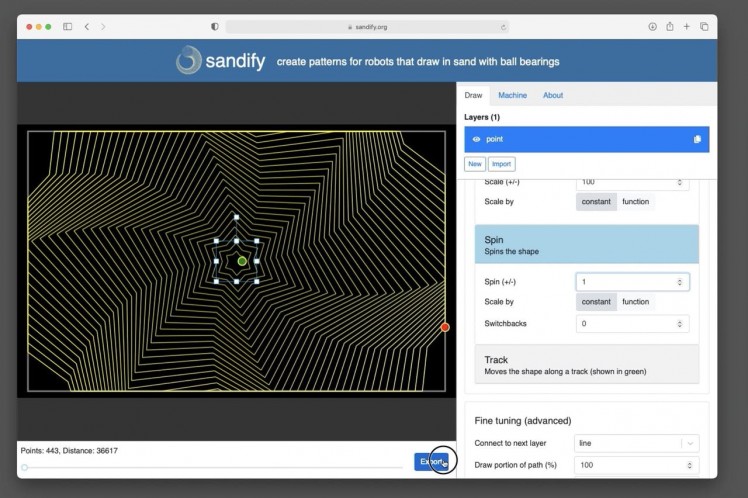This screenshot has height=498, width=748.
Task: Open Safari downloads icon
Action: coord(652,27)
